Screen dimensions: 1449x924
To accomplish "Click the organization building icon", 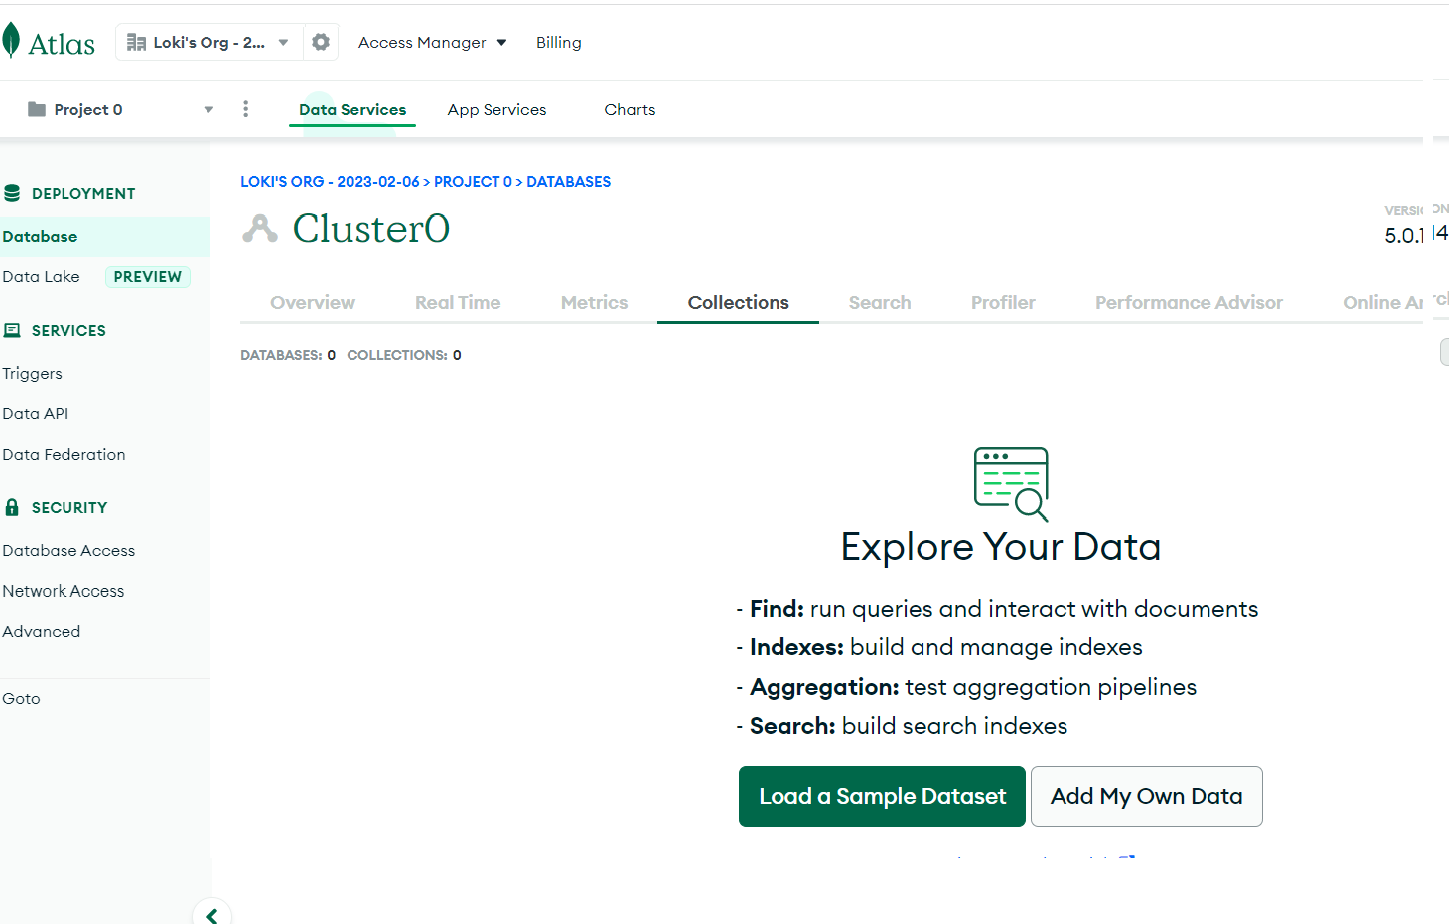I will pyautogui.click(x=136, y=43).
